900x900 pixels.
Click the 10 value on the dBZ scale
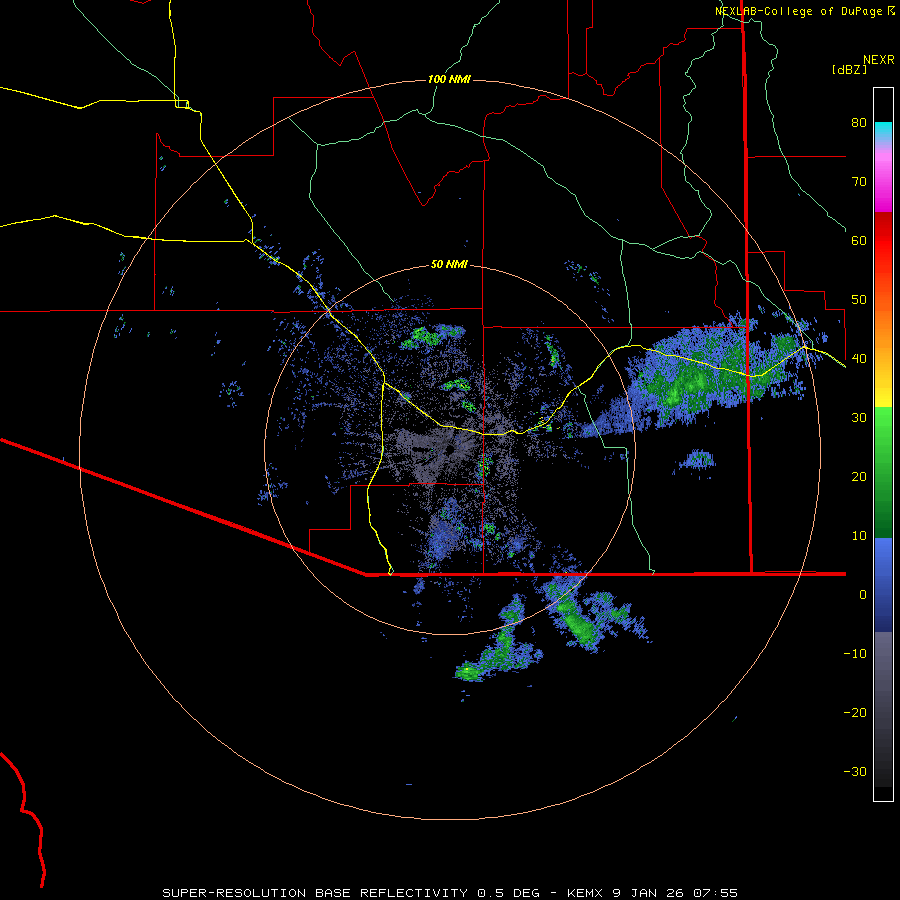pos(859,536)
